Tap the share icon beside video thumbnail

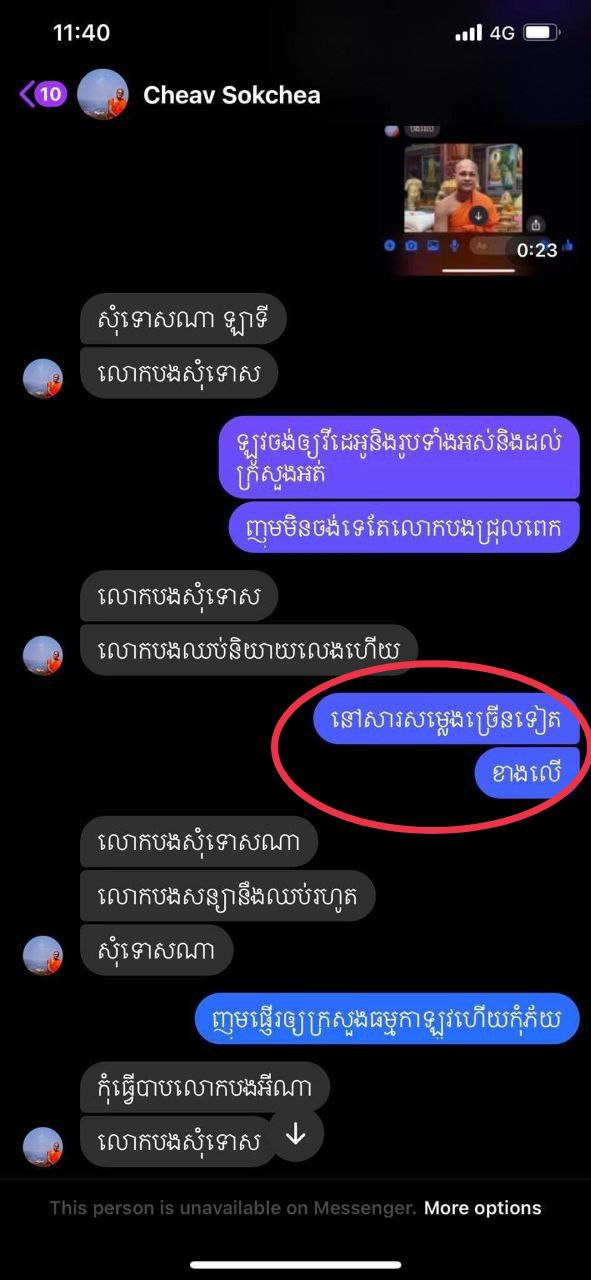click(x=537, y=224)
